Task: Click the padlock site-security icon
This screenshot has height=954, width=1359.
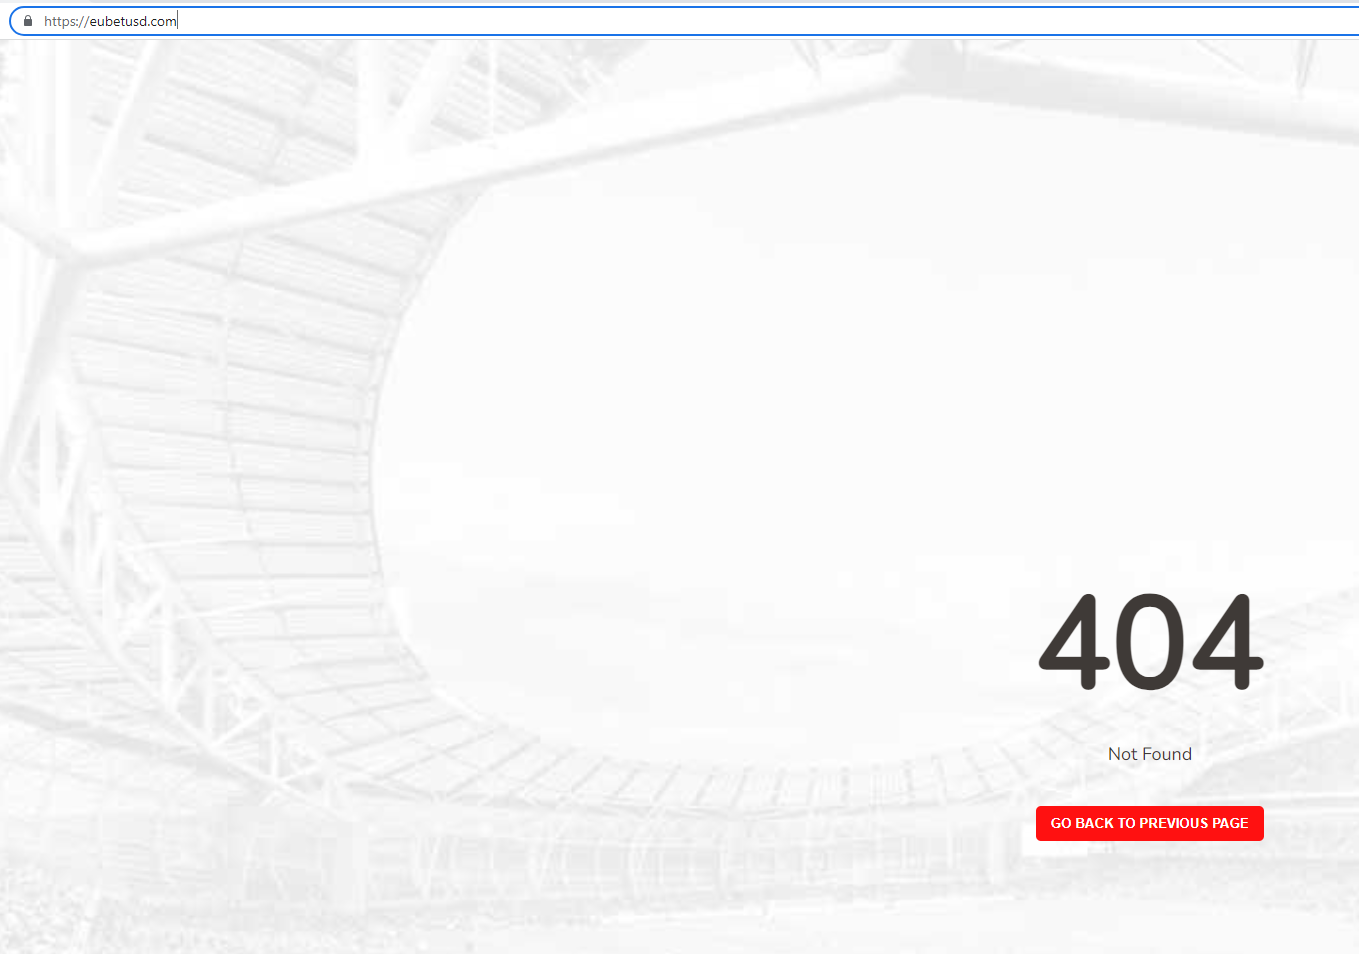Action: pyautogui.click(x=28, y=21)
